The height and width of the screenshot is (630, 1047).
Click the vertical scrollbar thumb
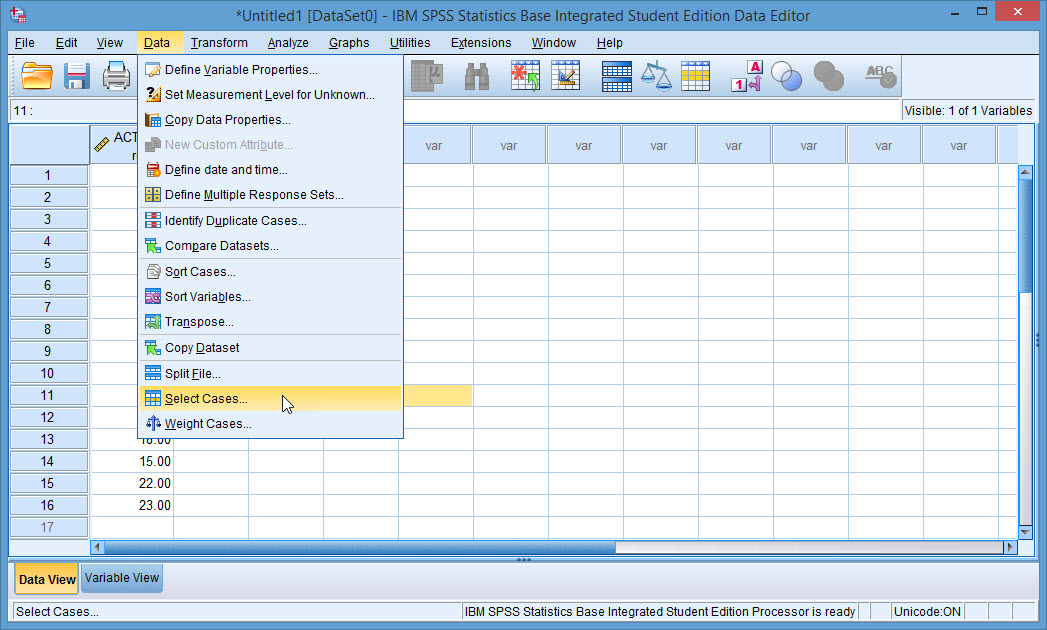[x=1026, y=234]
